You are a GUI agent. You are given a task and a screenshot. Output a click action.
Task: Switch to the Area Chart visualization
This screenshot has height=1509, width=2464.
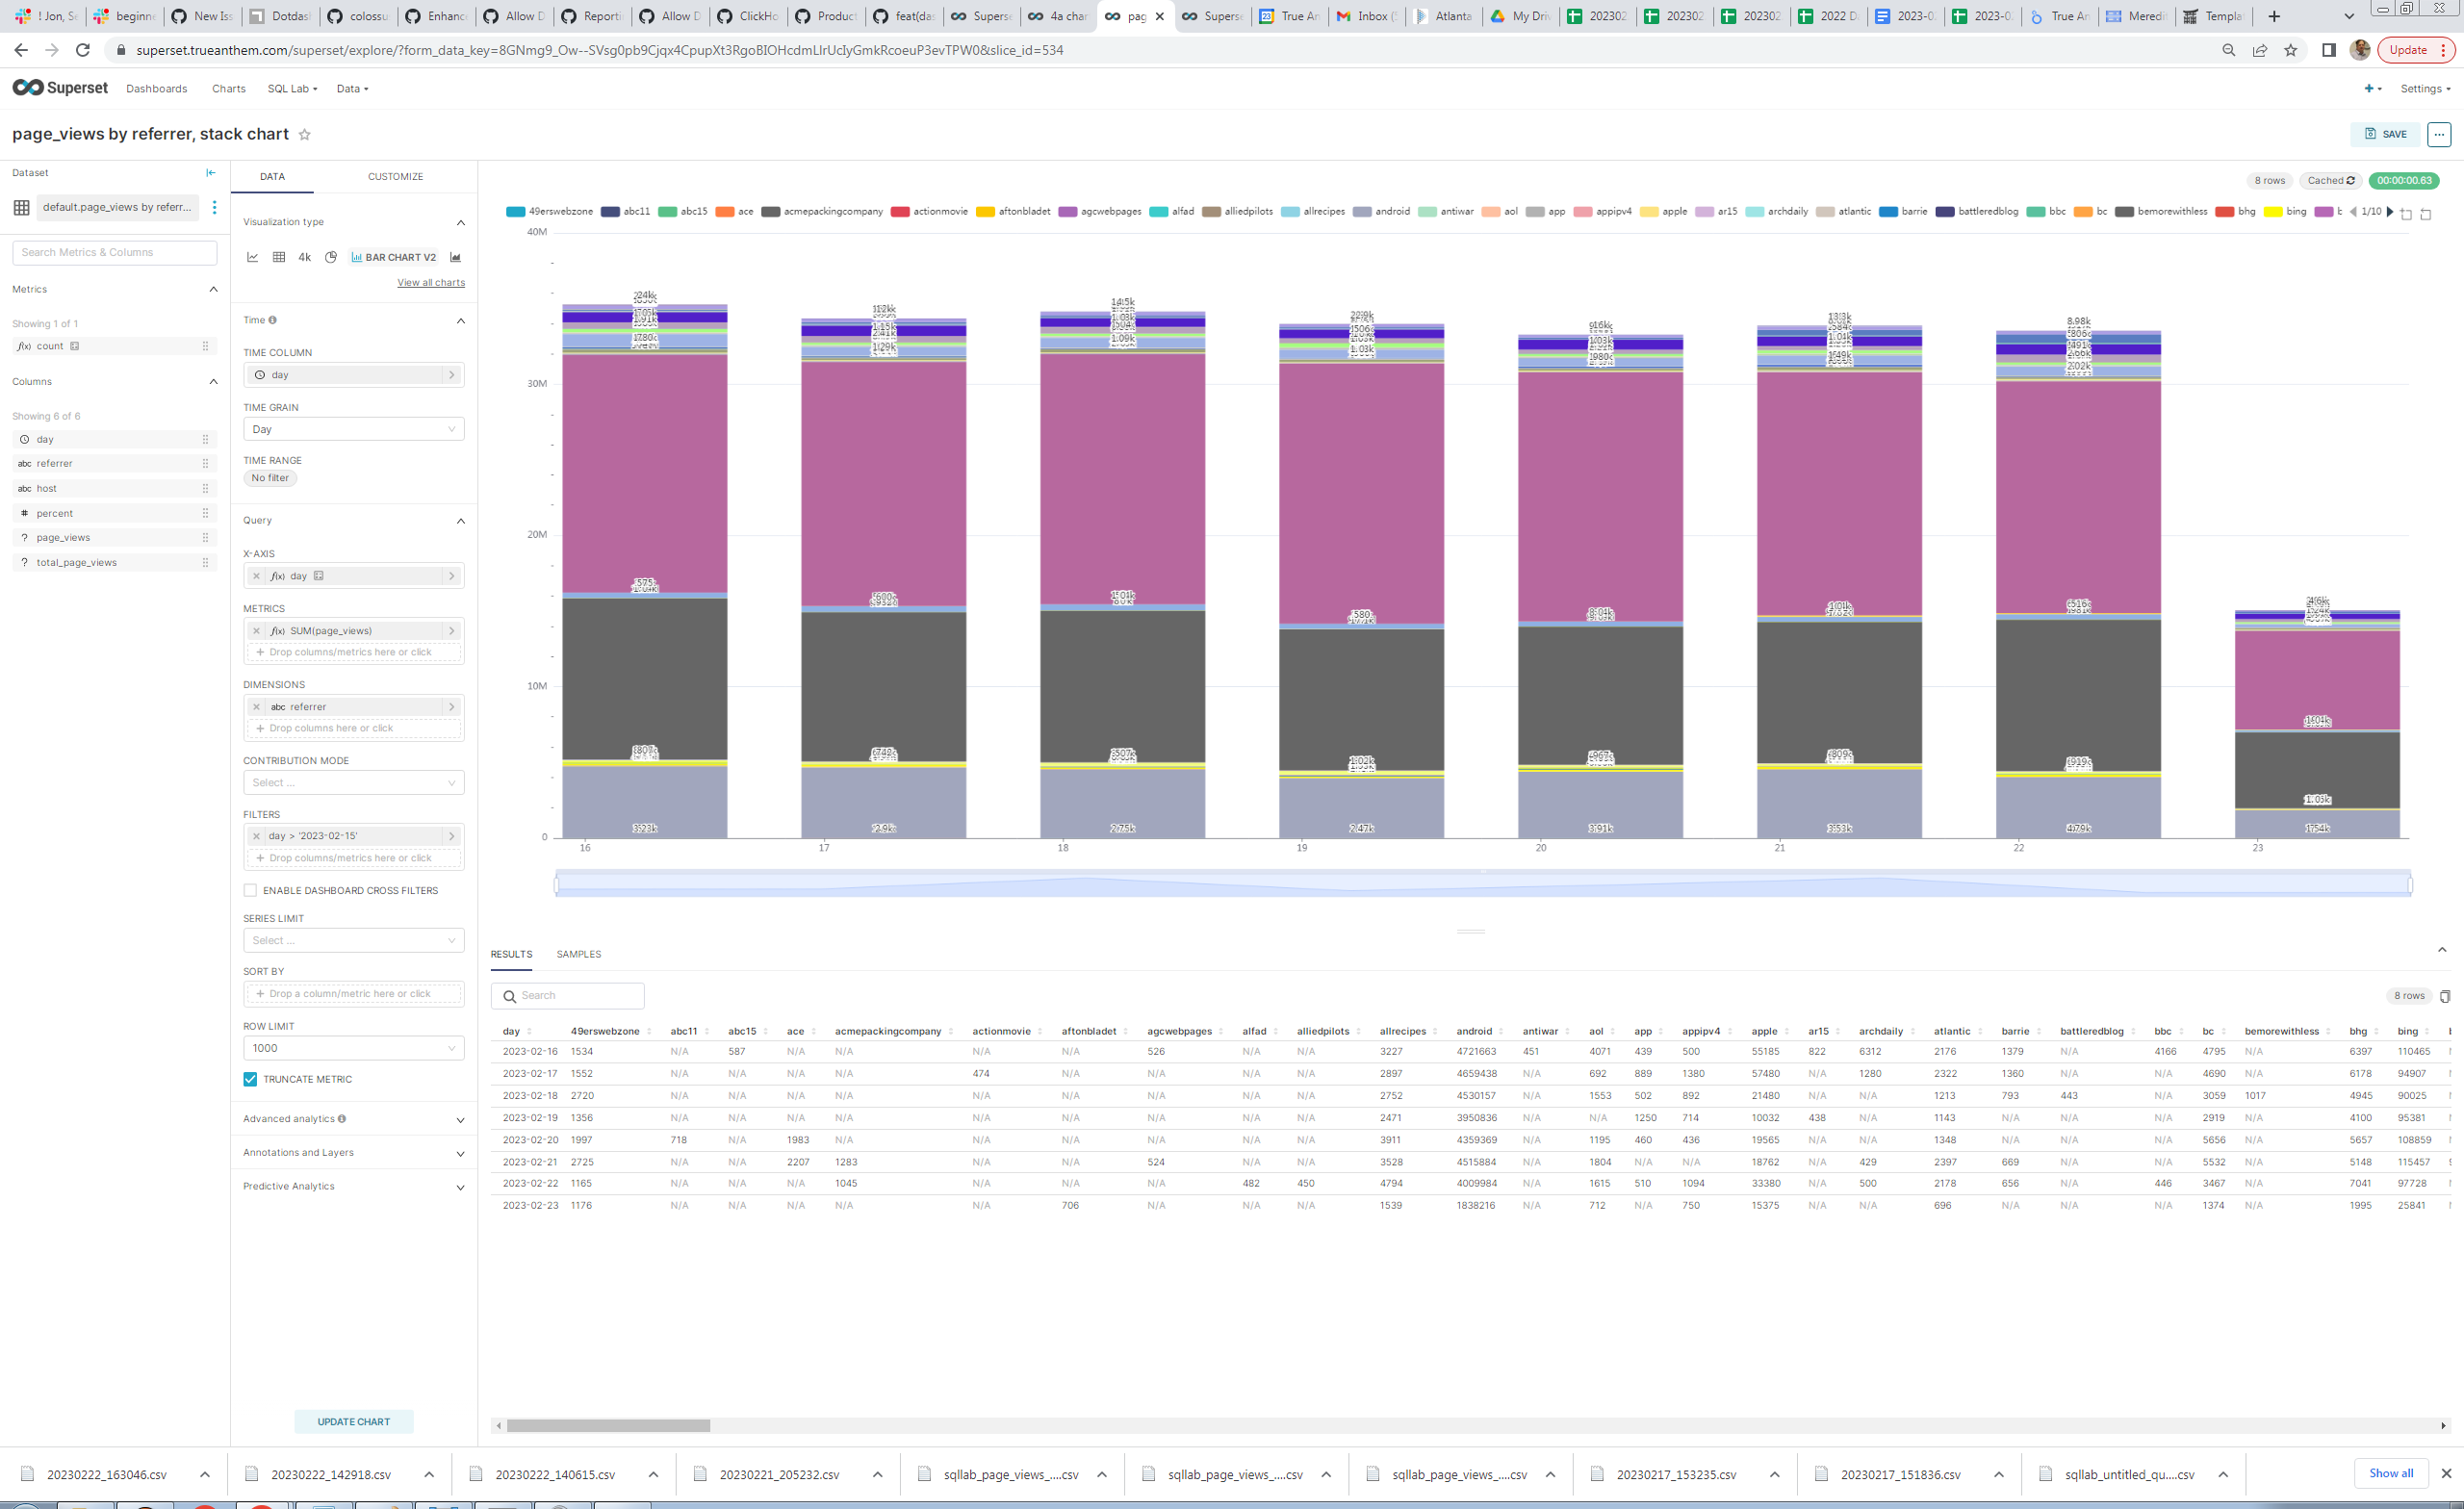click(456, 257)
